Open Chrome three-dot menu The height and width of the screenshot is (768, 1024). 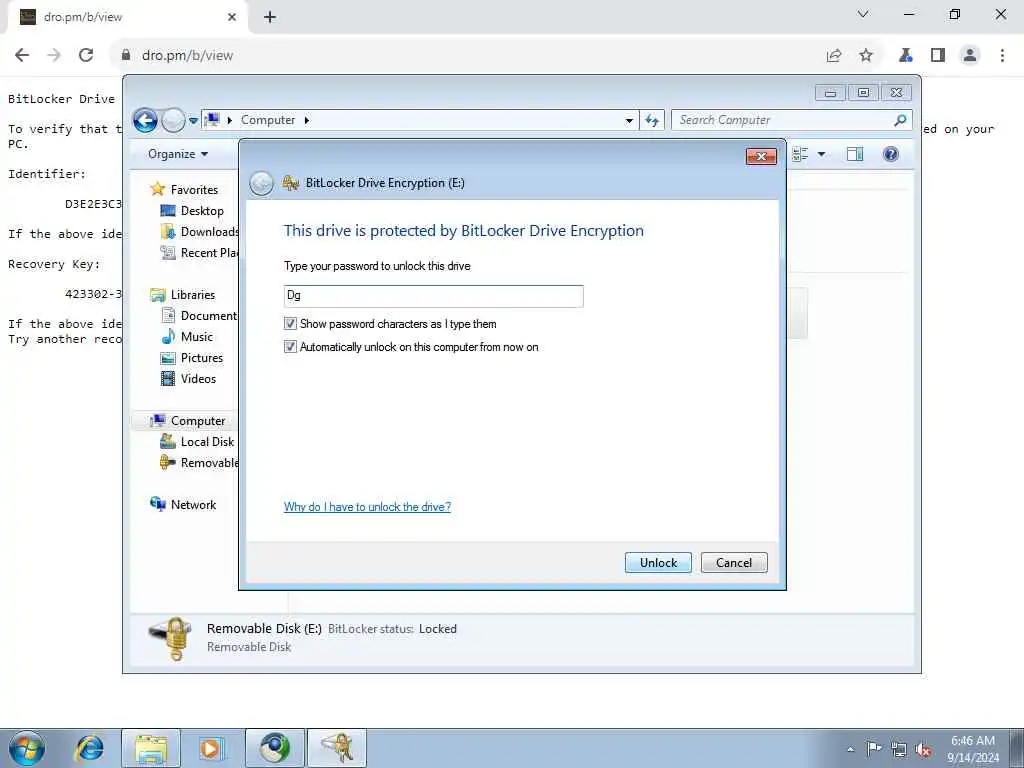point(1002,56)
